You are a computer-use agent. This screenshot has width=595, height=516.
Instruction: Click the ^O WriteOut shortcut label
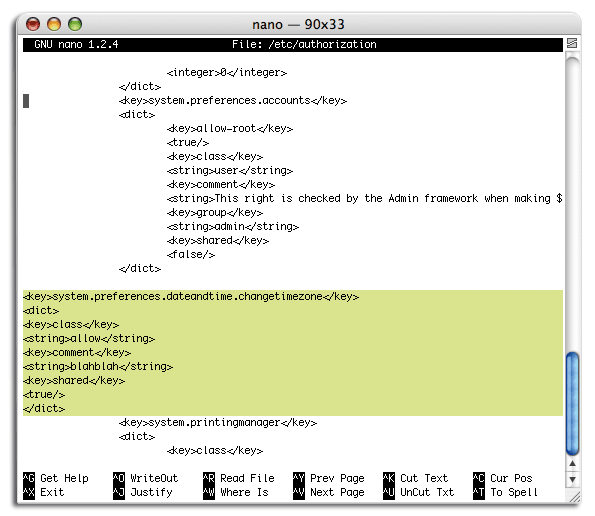tap(146, 478)
